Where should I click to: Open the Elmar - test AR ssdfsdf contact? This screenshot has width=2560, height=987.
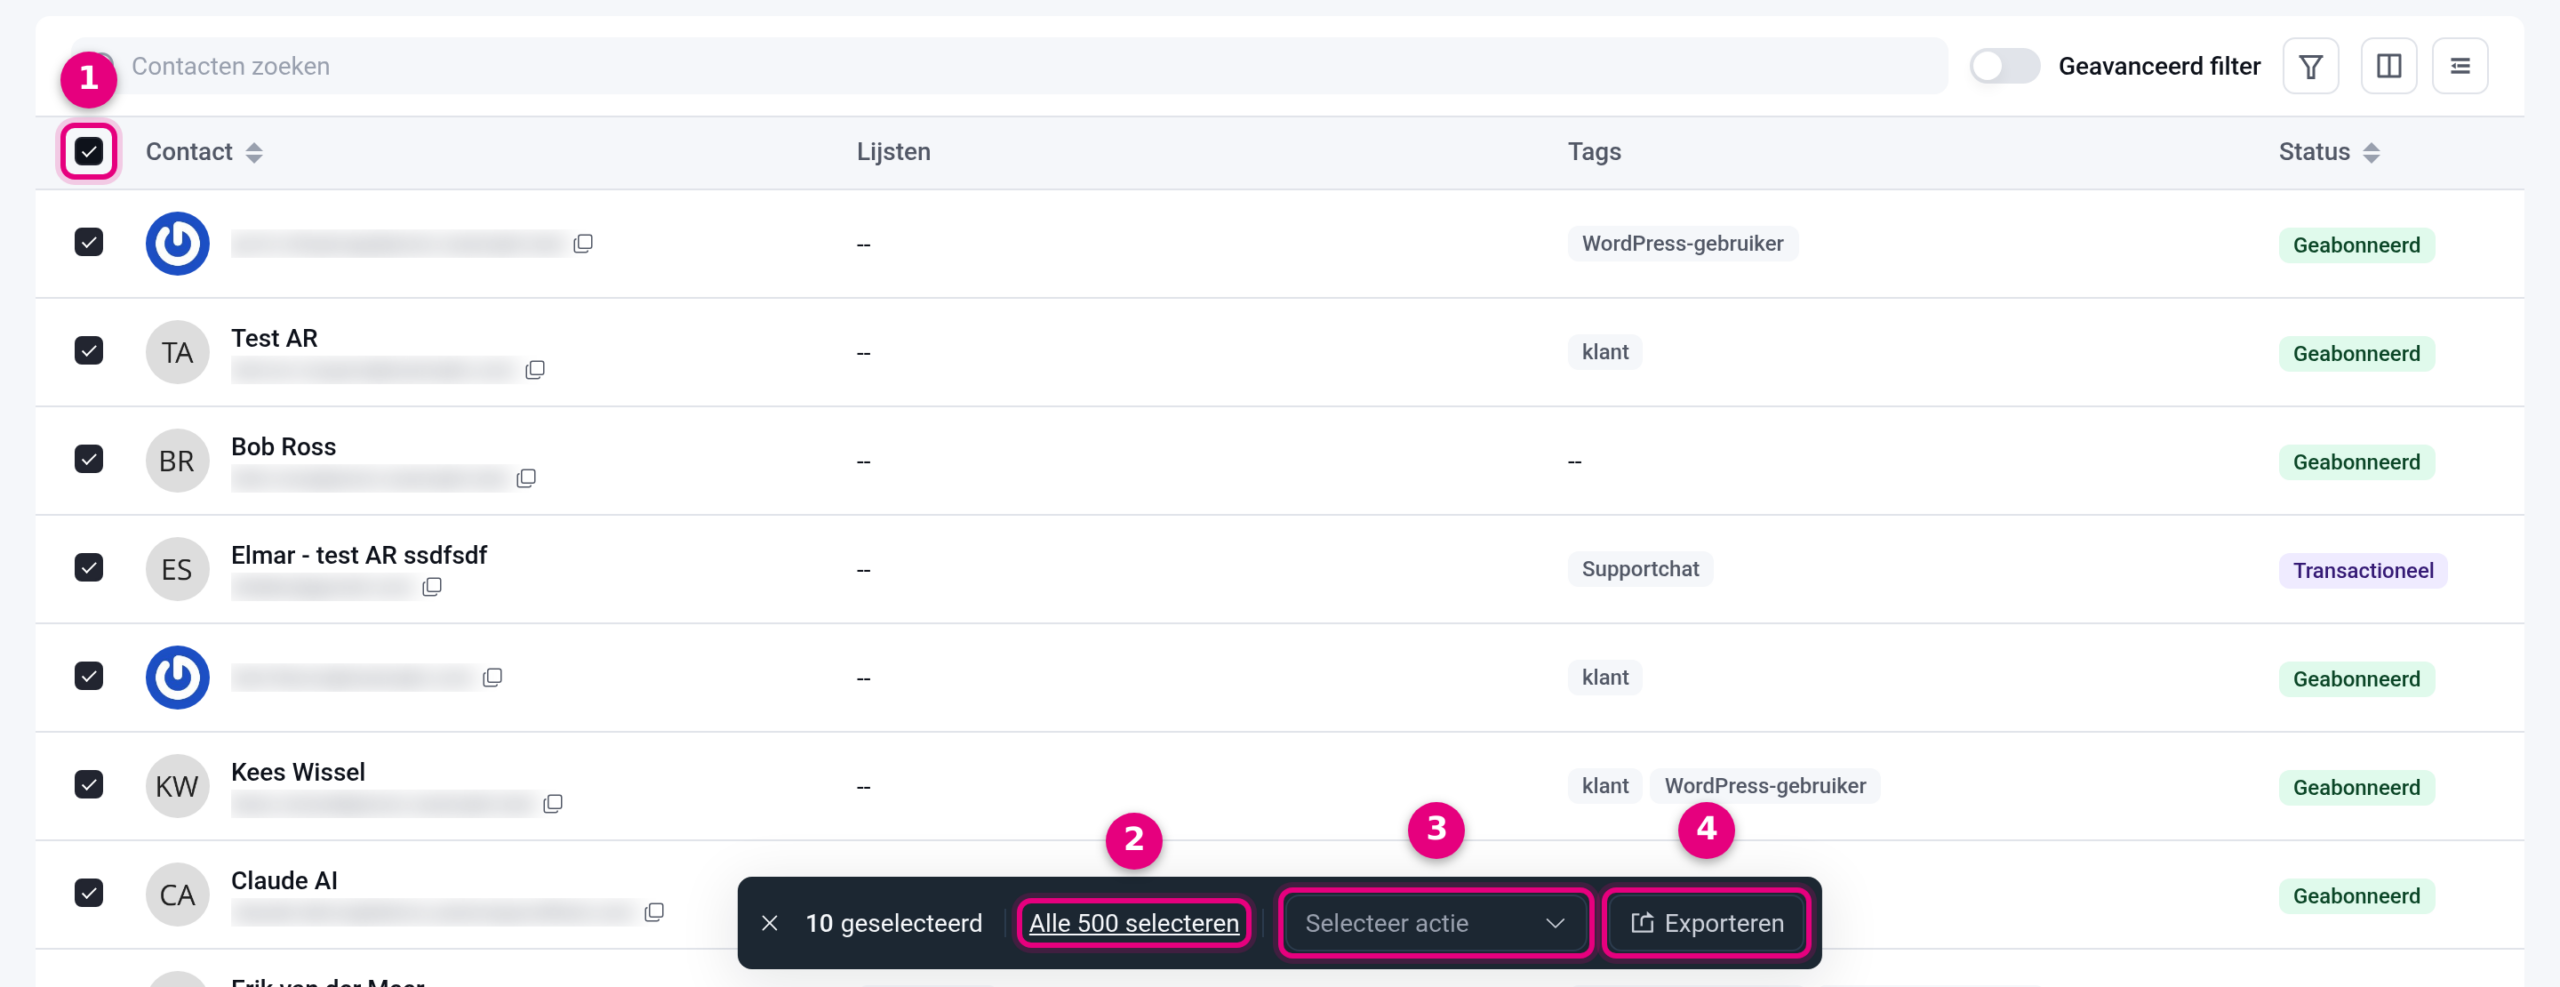tap(359, 555)
